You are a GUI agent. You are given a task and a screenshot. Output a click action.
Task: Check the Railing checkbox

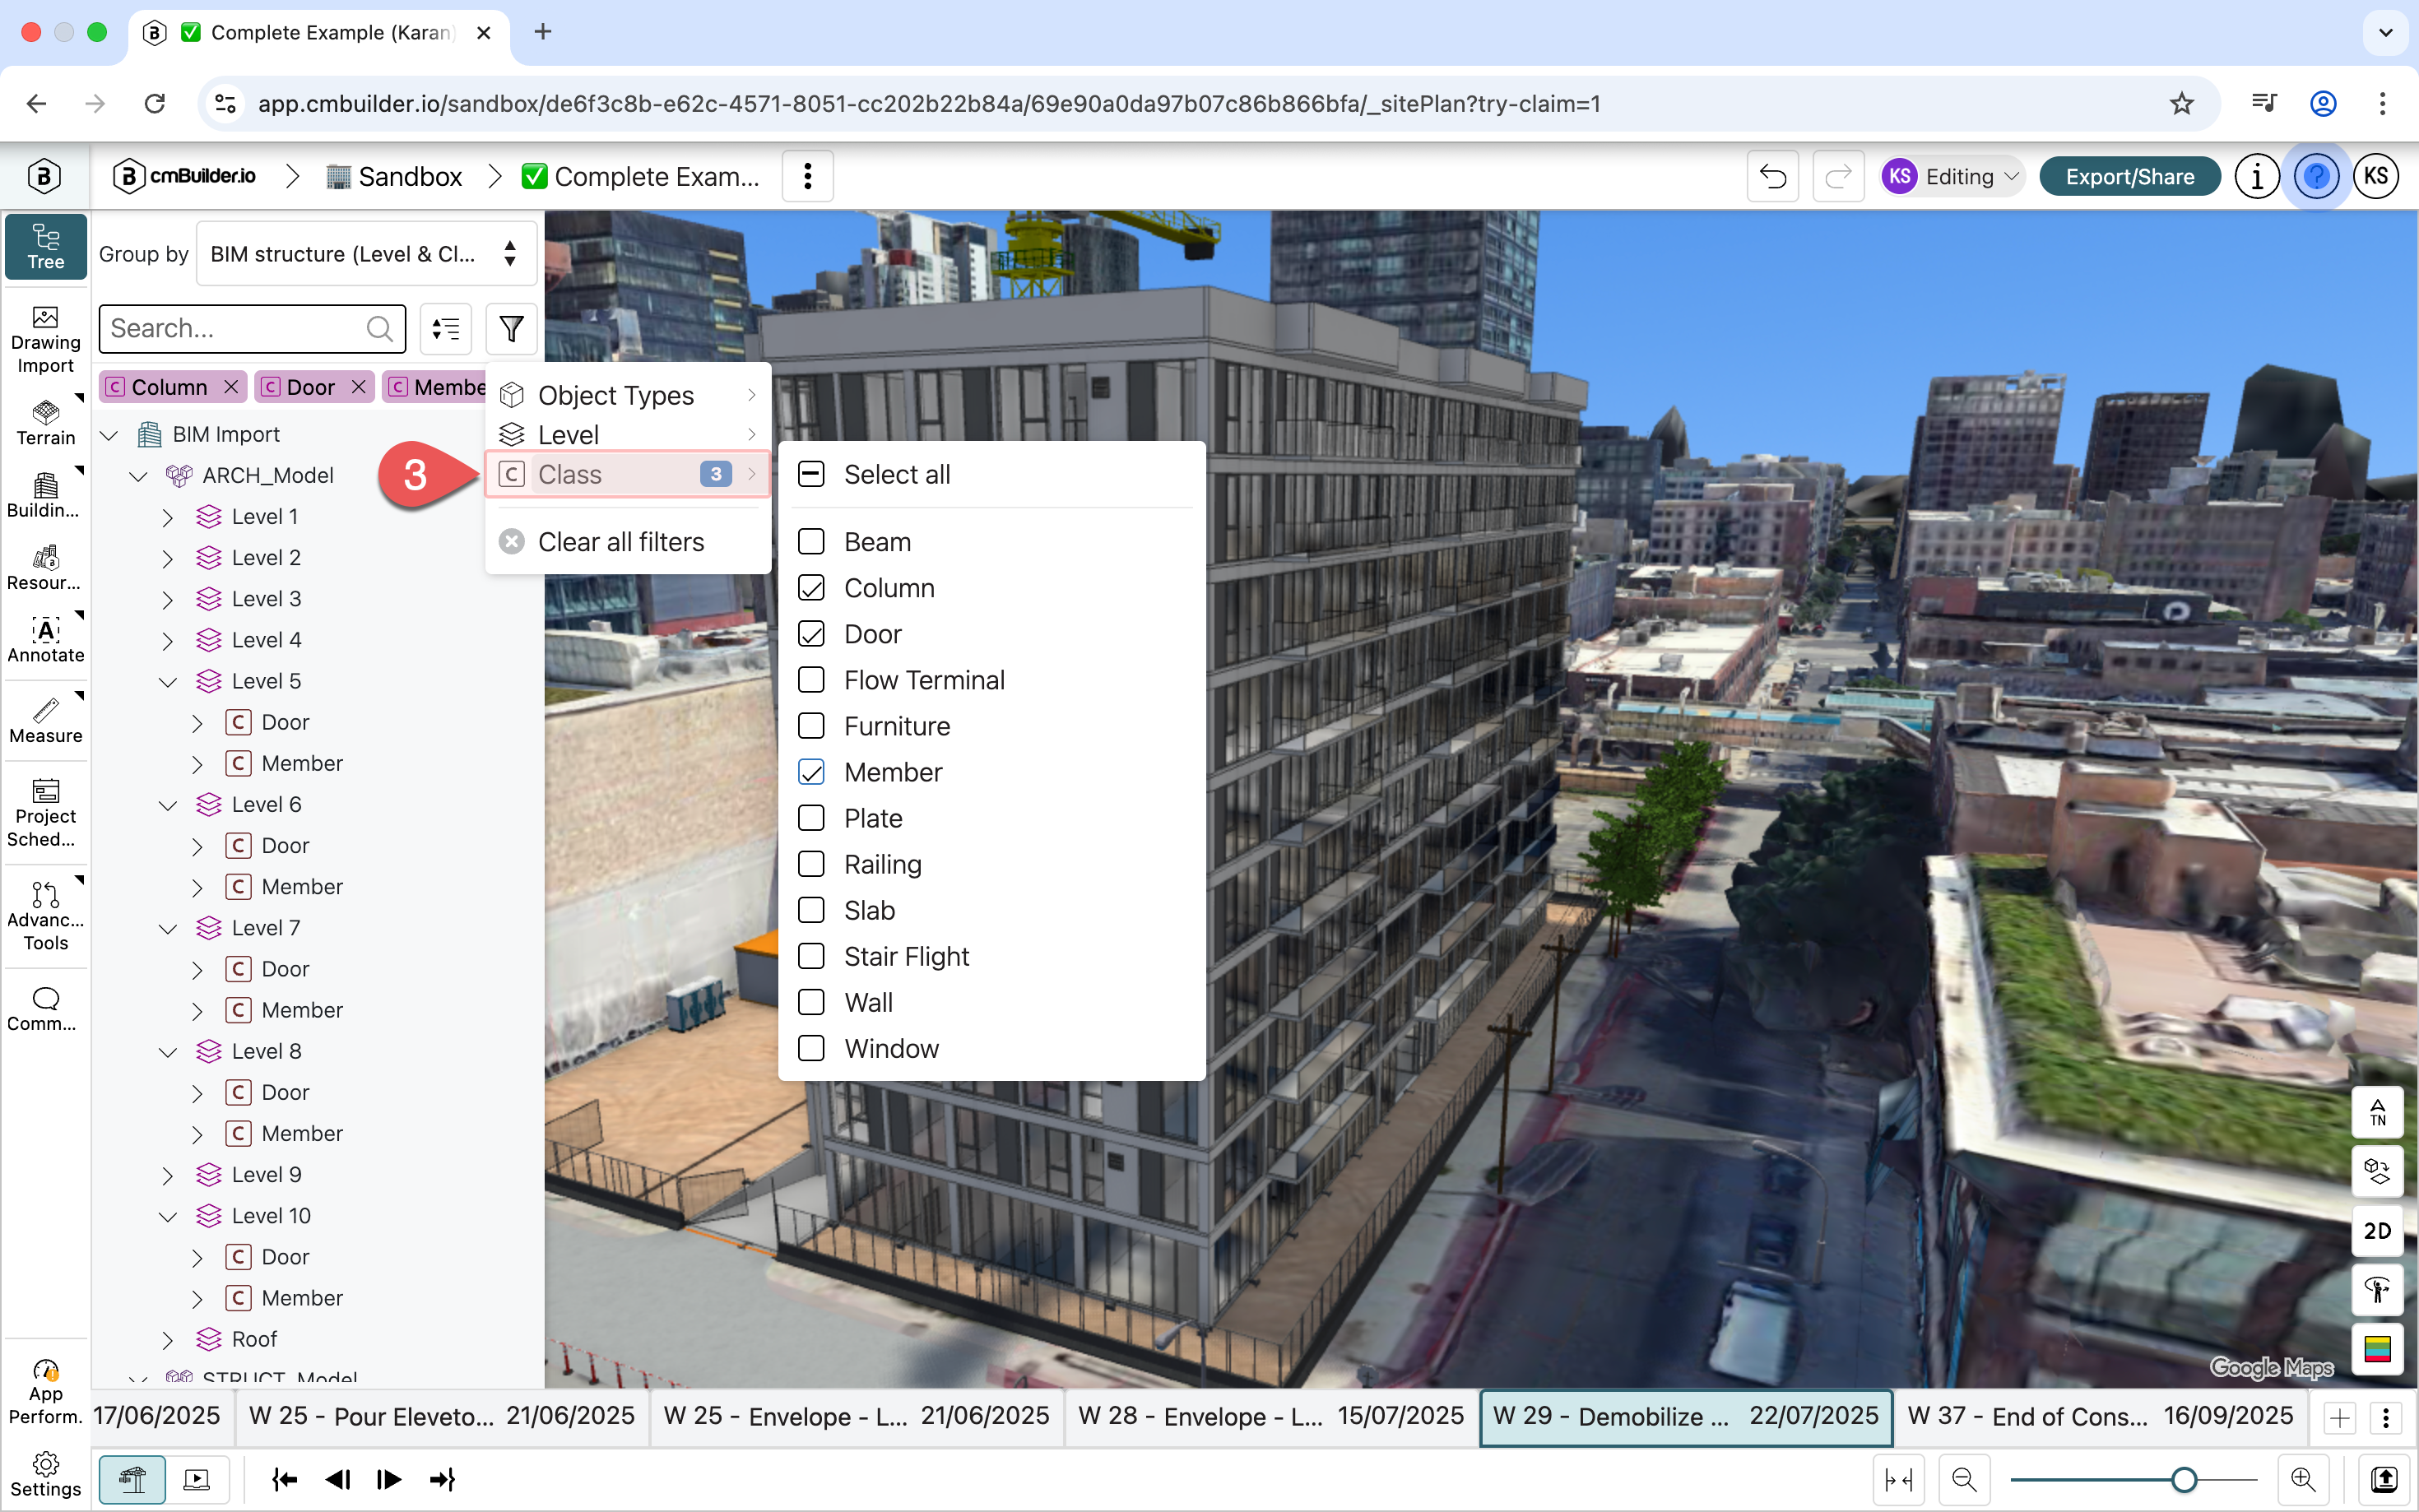811,864
